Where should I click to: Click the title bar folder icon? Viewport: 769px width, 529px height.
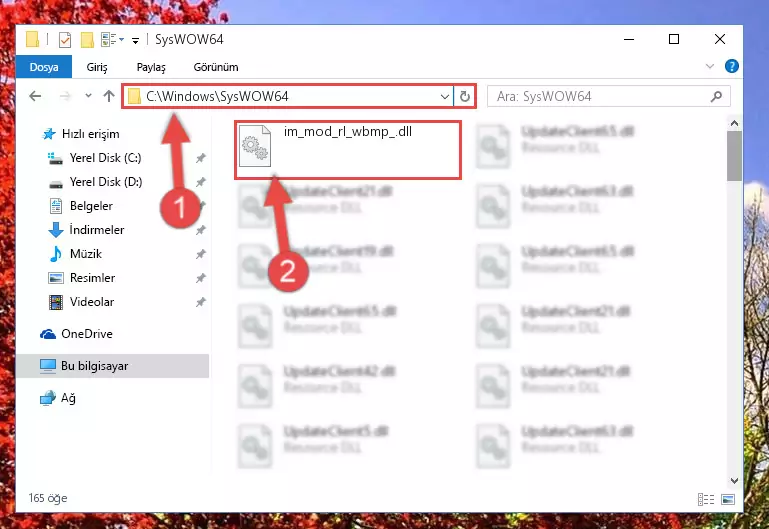point(33,39)
